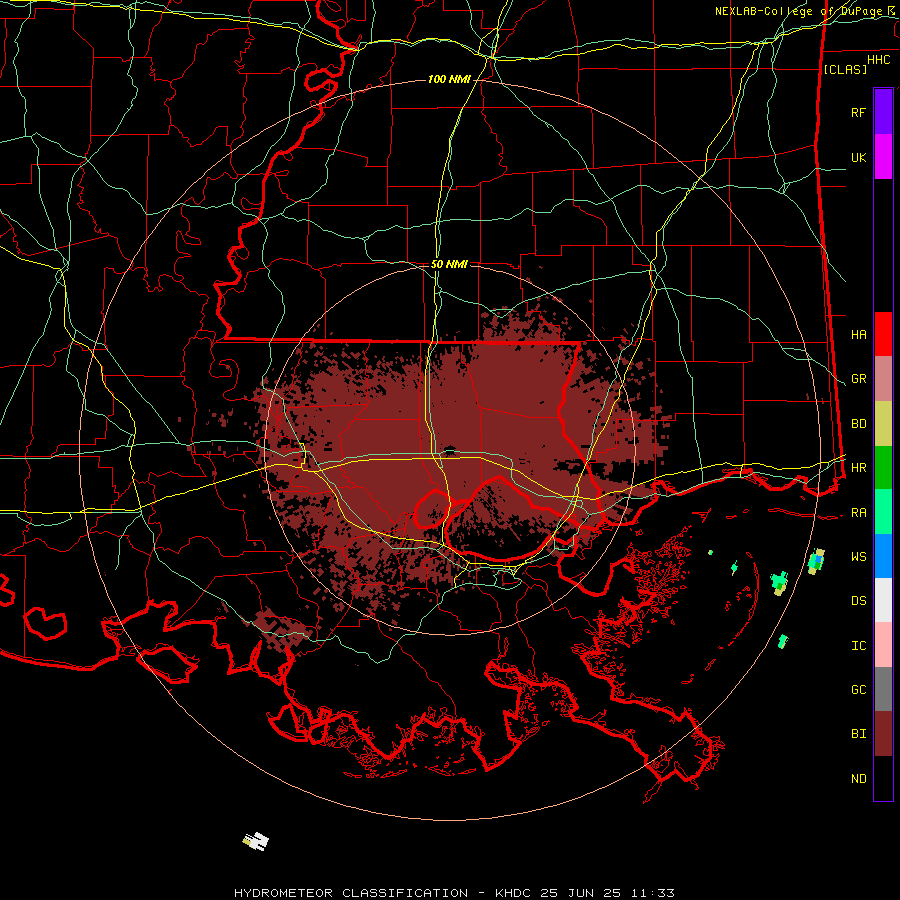The height and width of the screenshot is (900, 900).
Task: Select the GC gray legend swatch
Action: pos(883,689)
